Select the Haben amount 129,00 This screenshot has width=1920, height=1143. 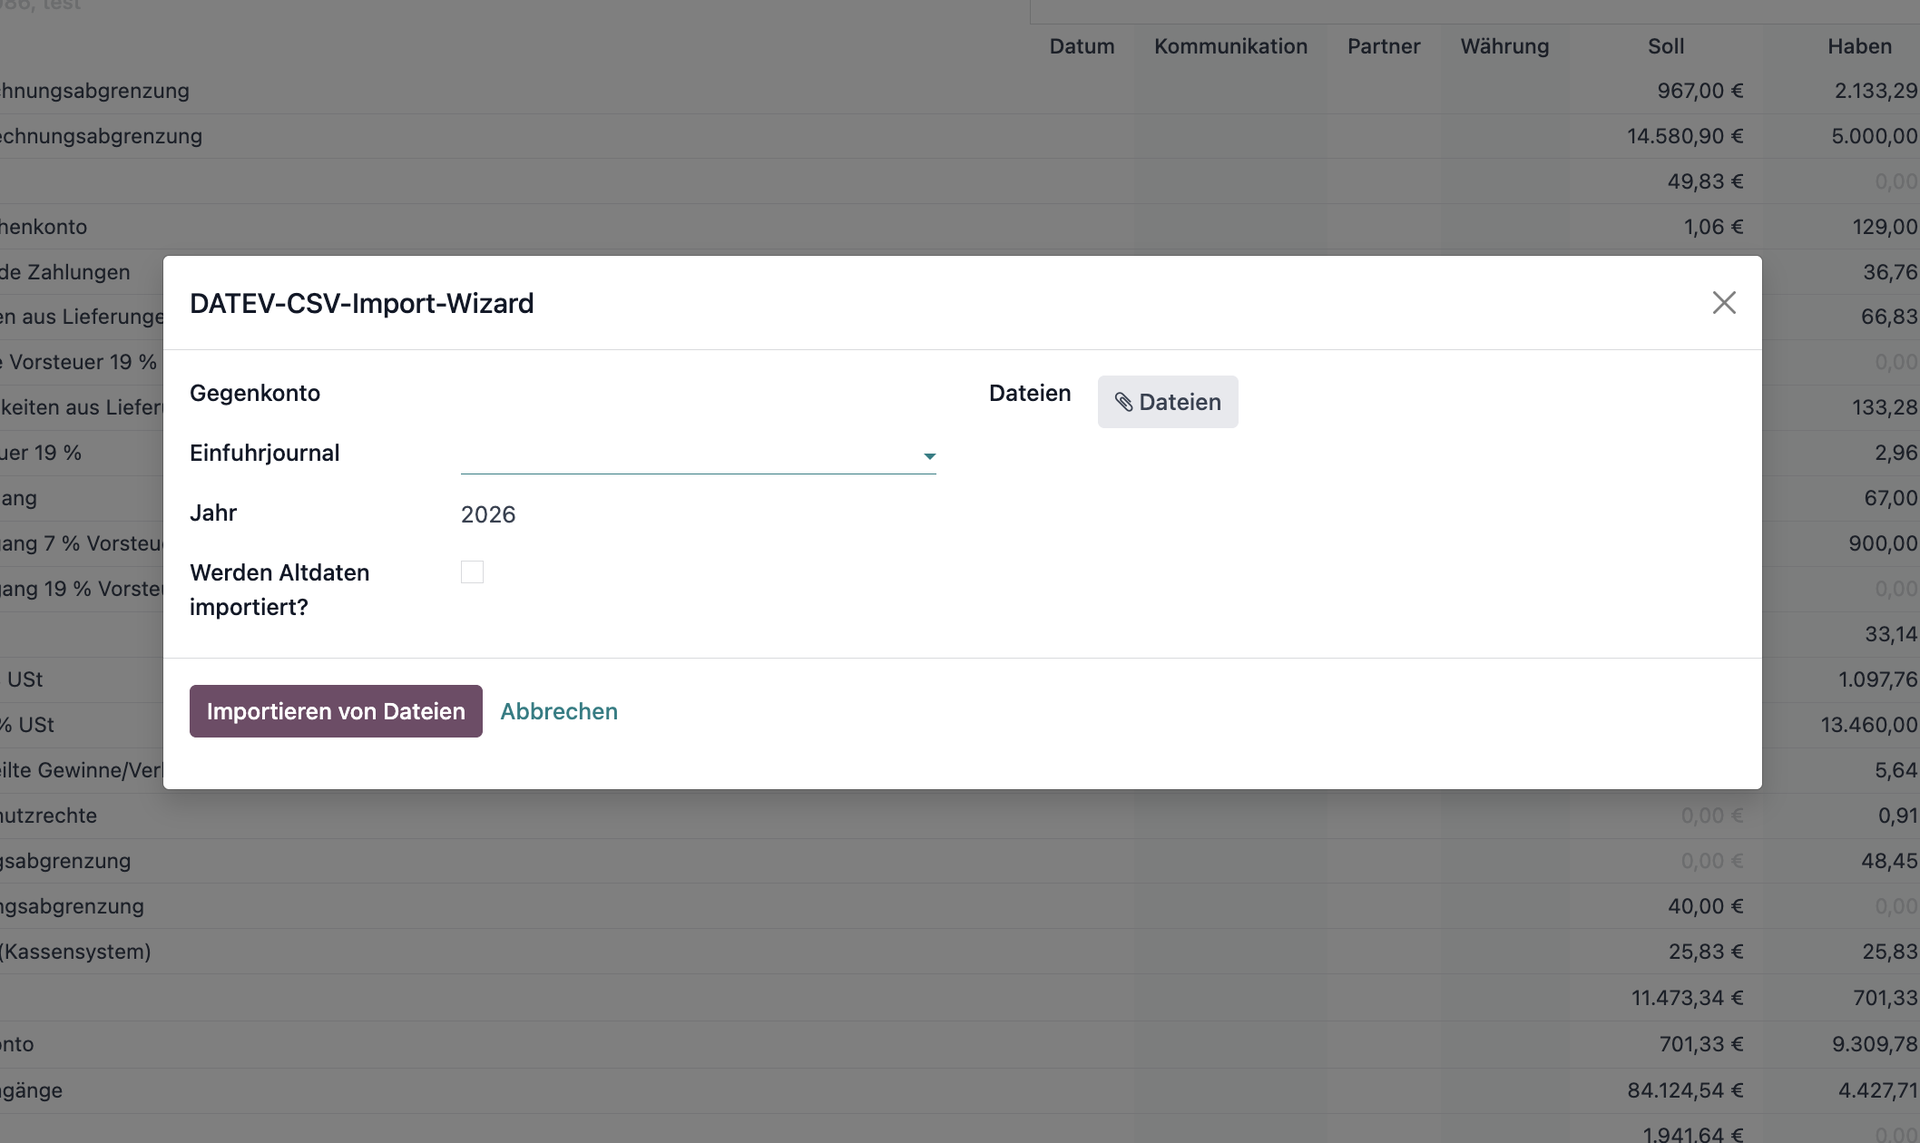[x=1885, y=227]
